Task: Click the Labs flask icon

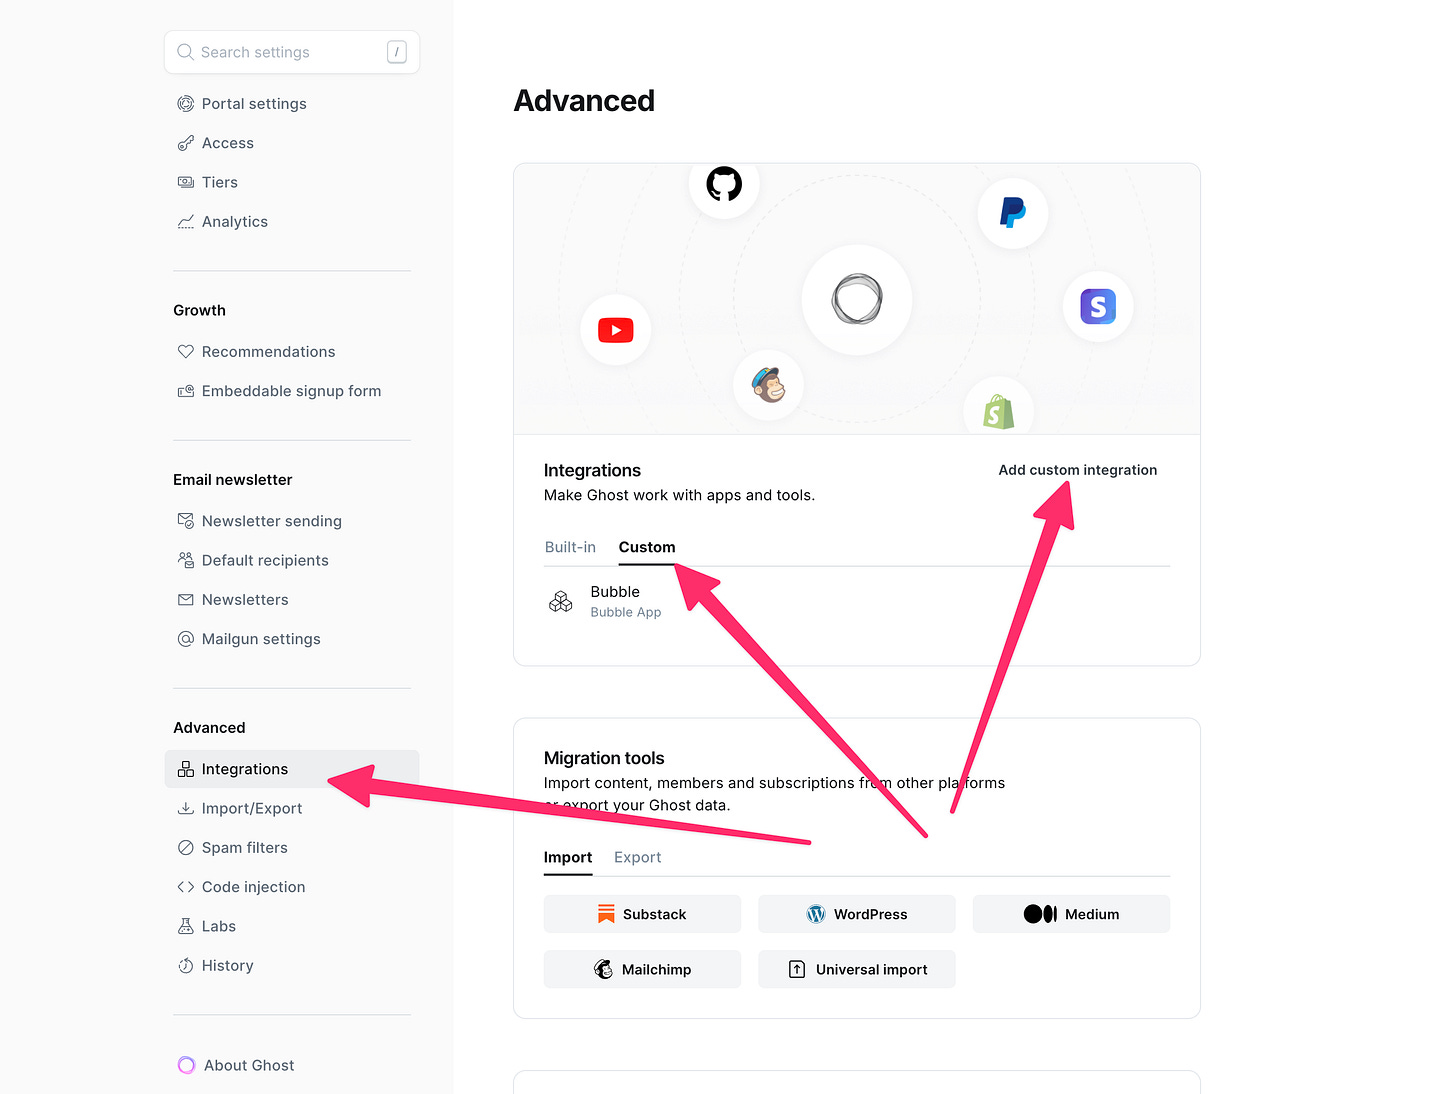Action: tap(186, 926)
